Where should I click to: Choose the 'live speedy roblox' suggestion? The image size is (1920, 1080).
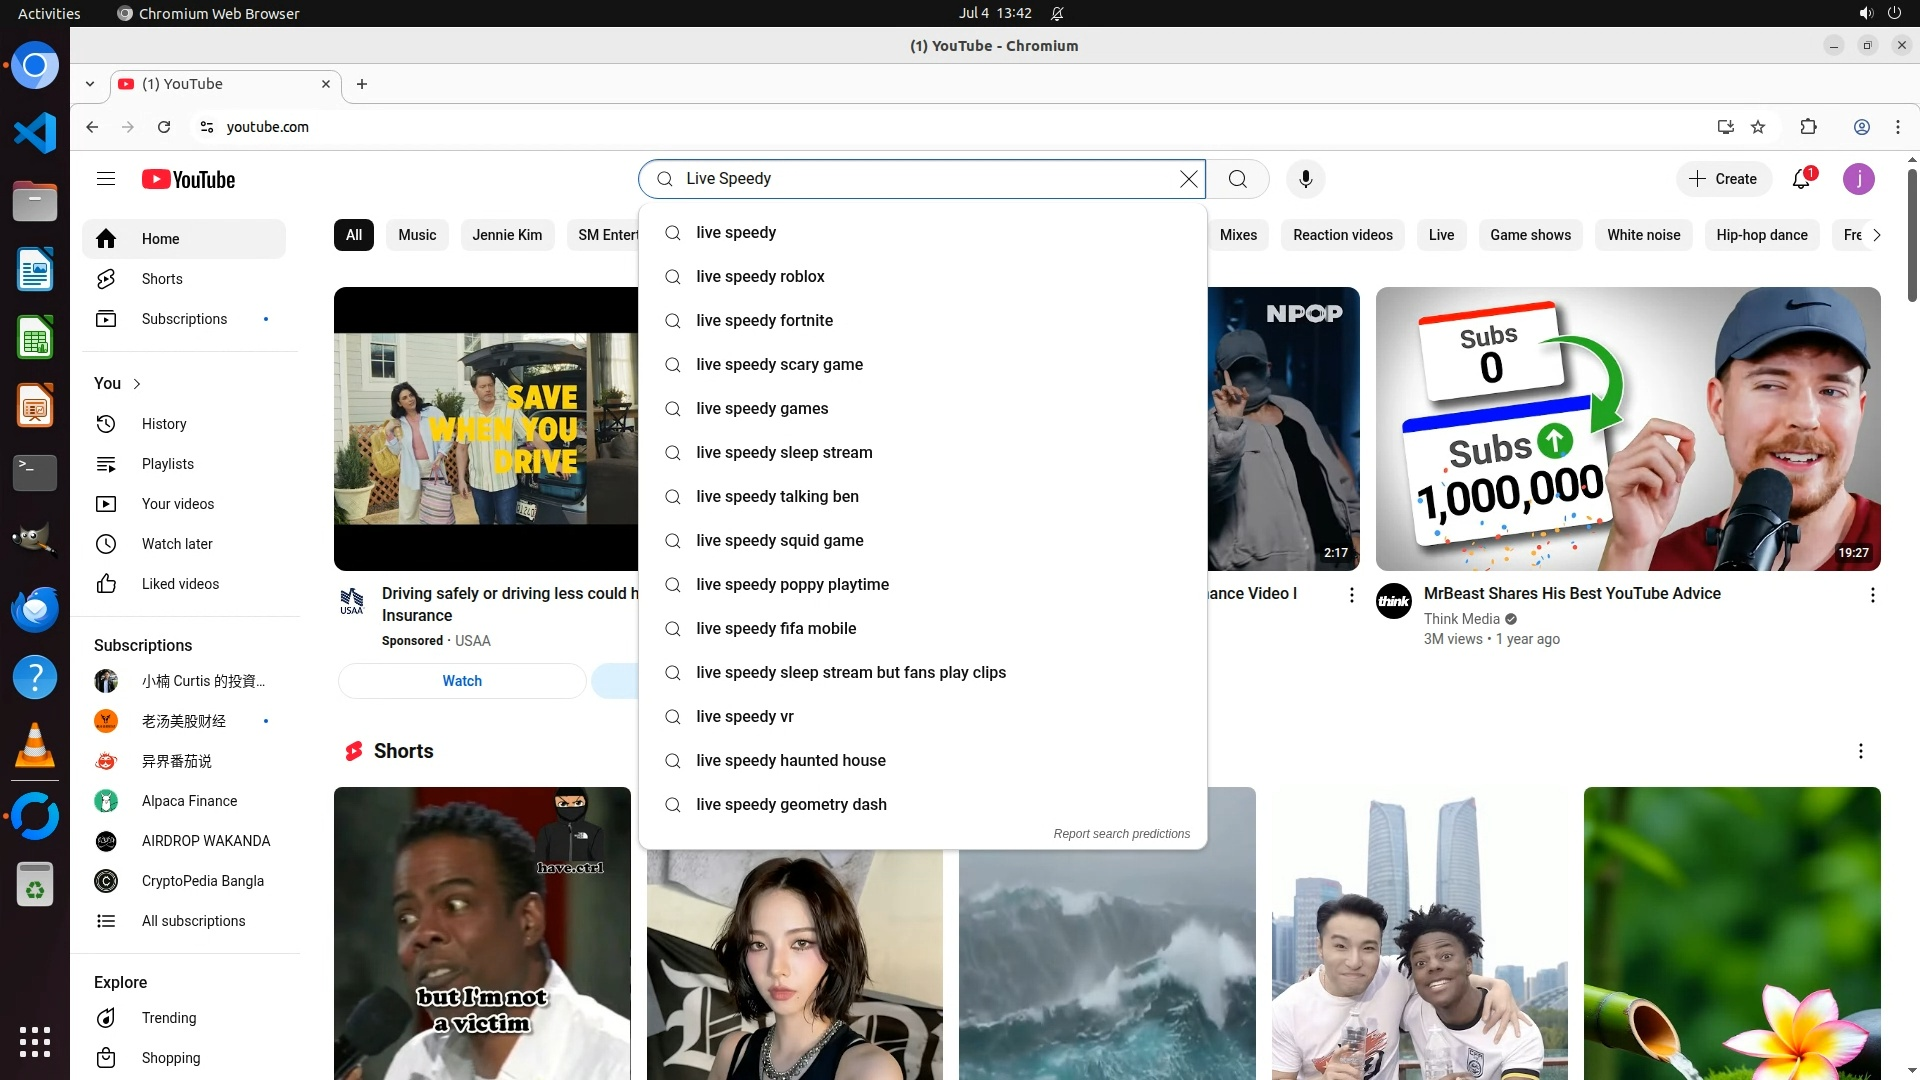760,277
